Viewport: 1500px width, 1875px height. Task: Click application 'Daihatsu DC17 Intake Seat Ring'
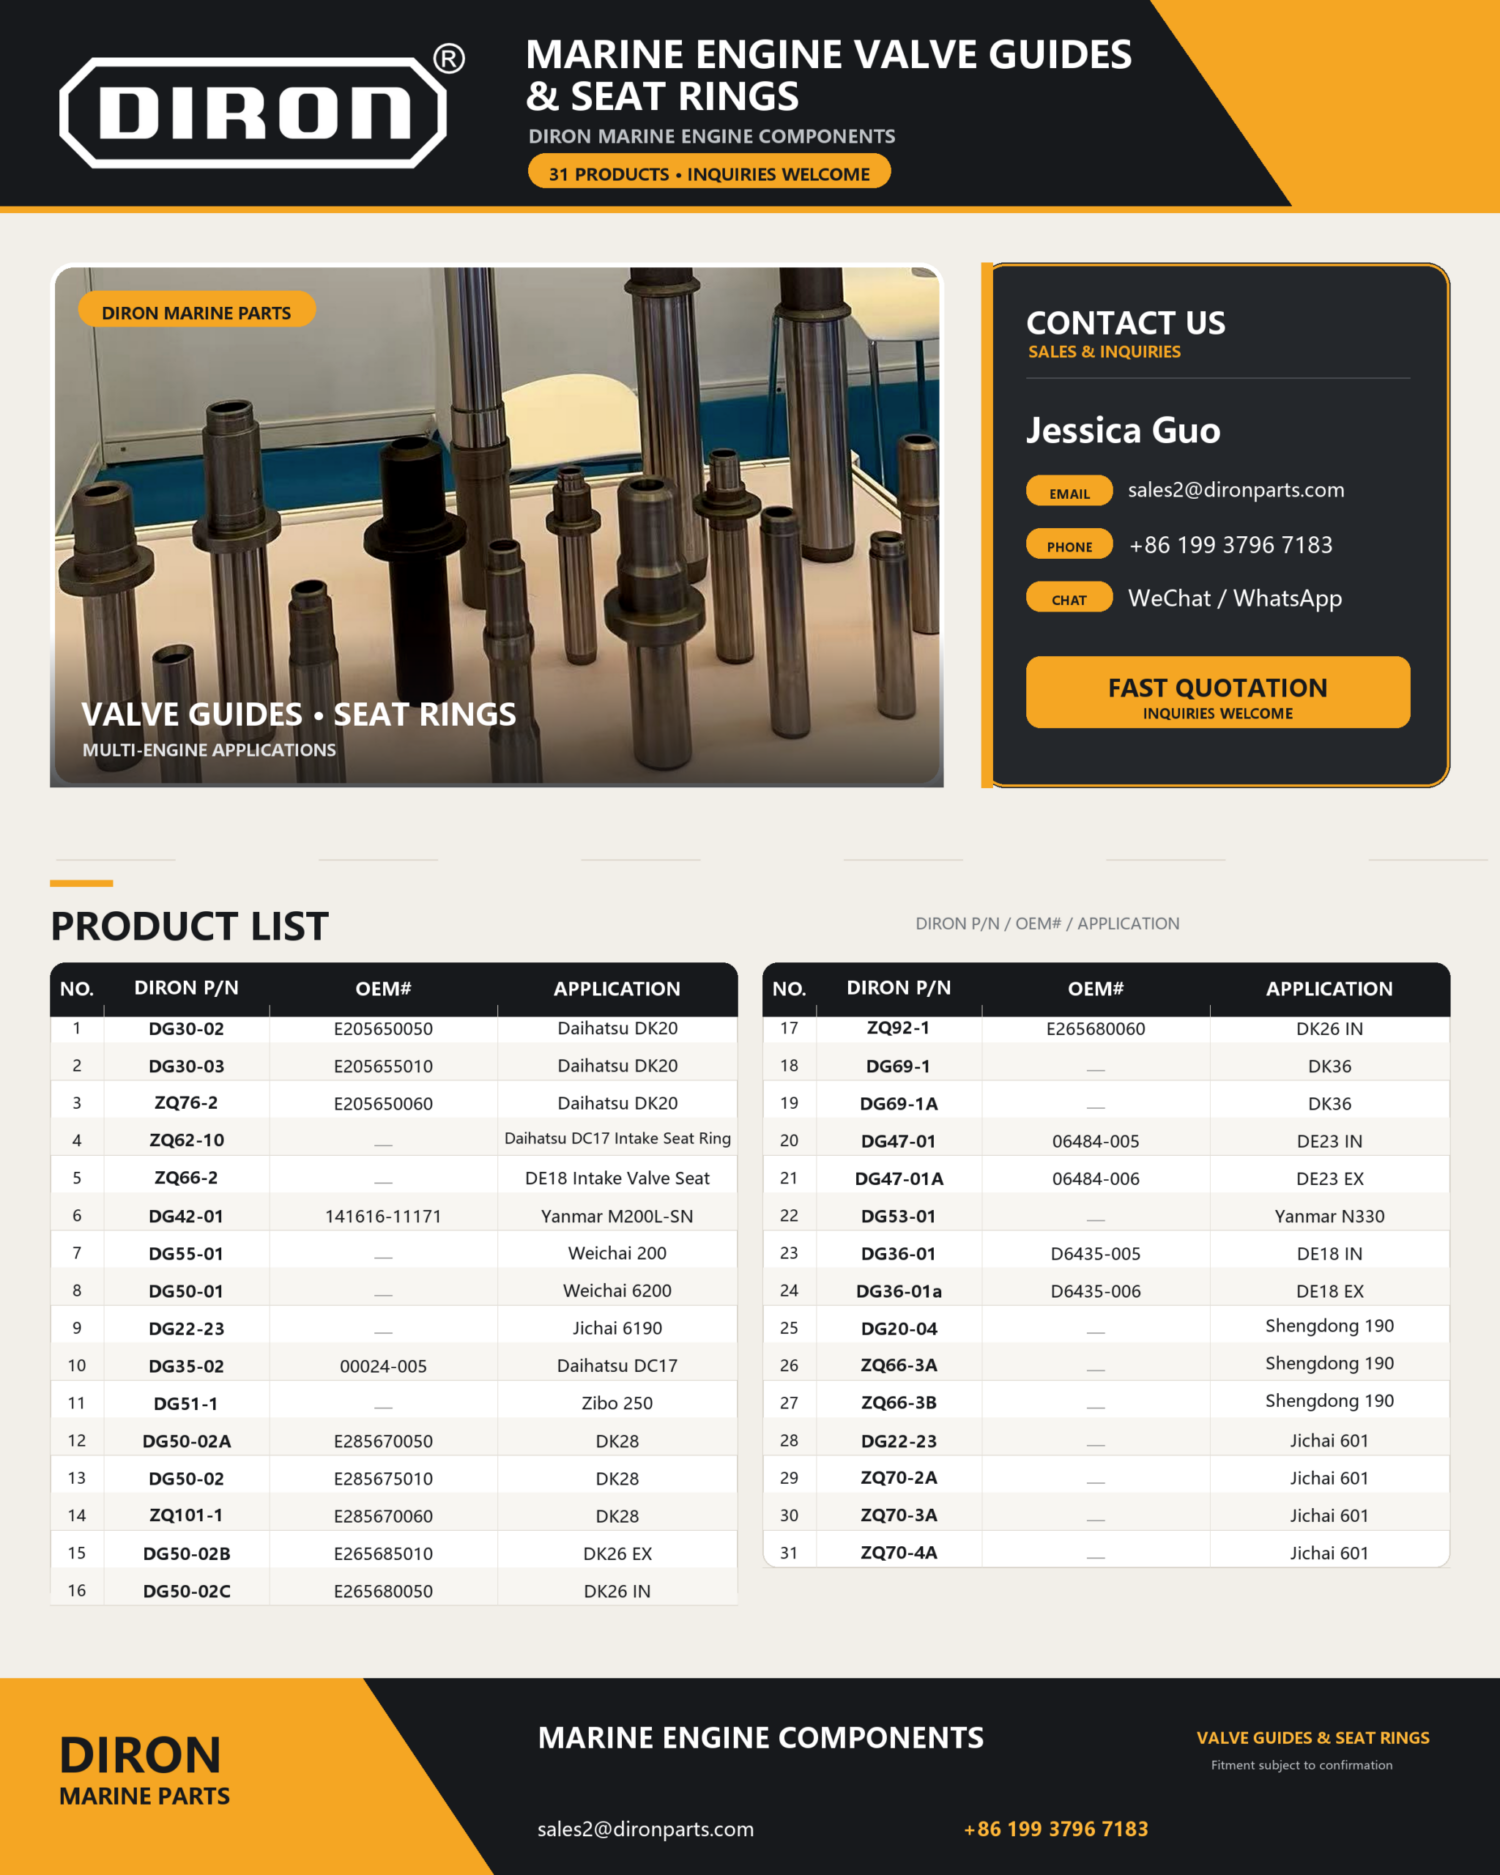coord(617,1138)
